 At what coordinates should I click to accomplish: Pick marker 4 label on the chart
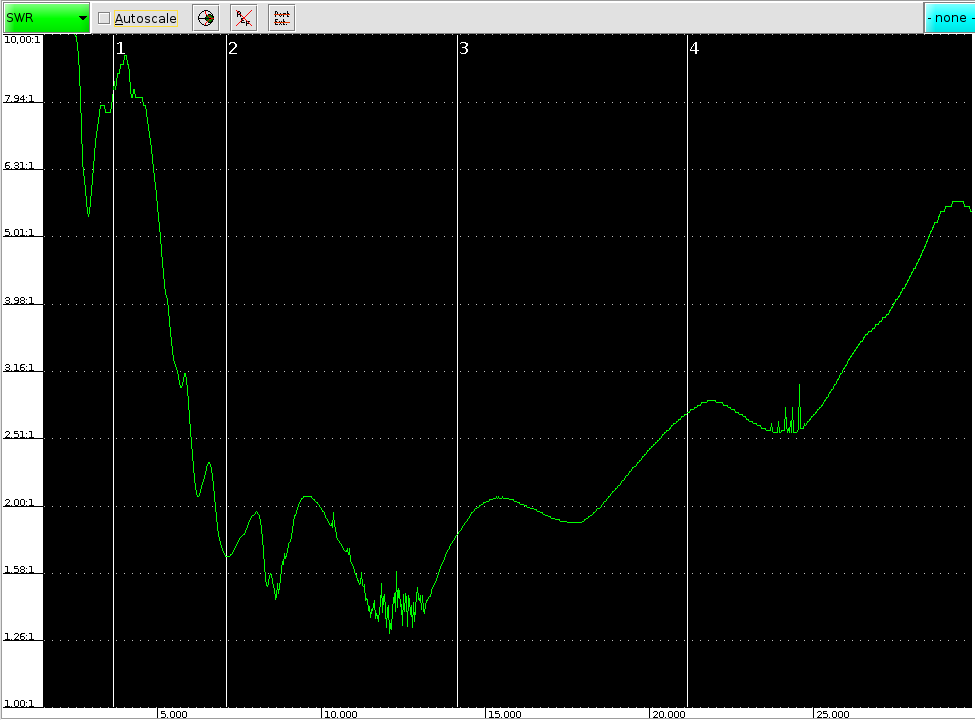694,48
